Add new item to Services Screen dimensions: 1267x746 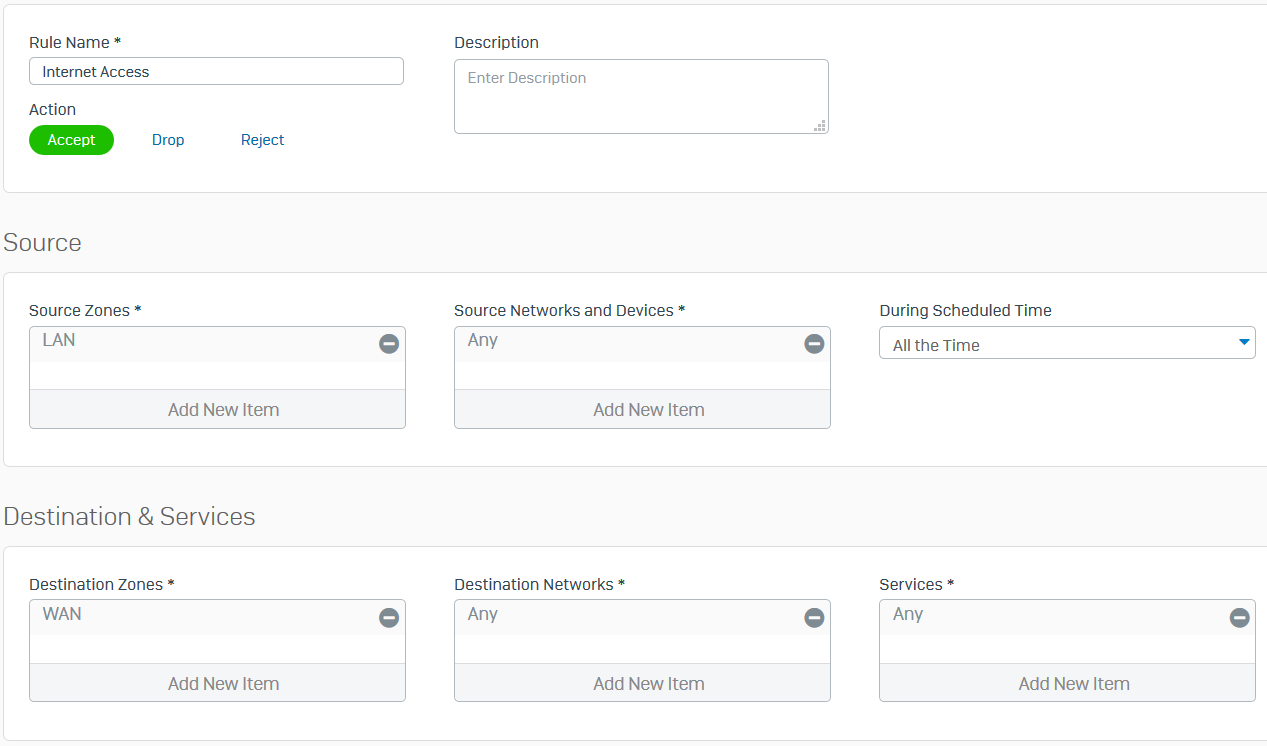(x=1073, y=683)
